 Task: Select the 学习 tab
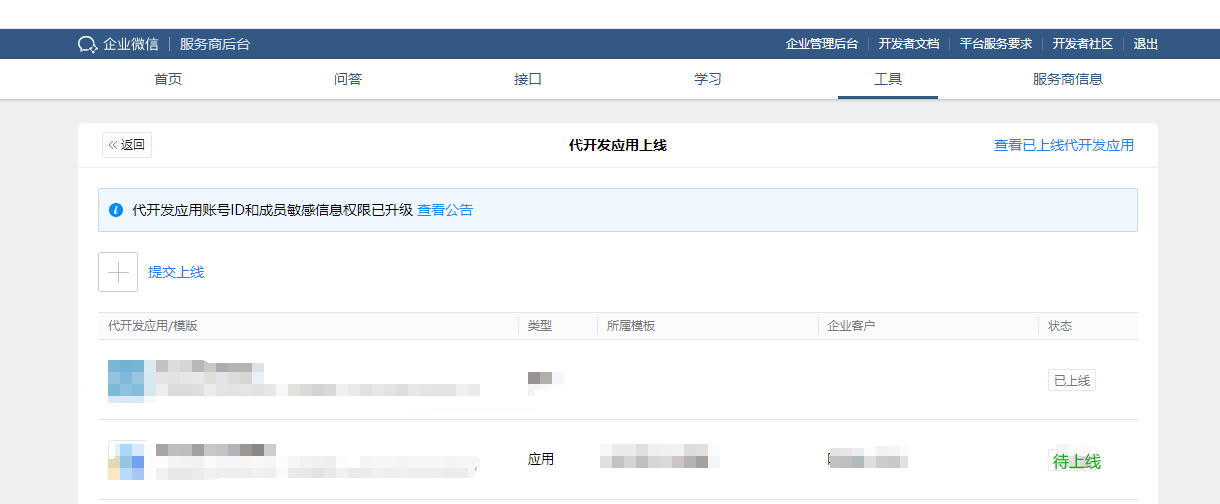(708, 79)
